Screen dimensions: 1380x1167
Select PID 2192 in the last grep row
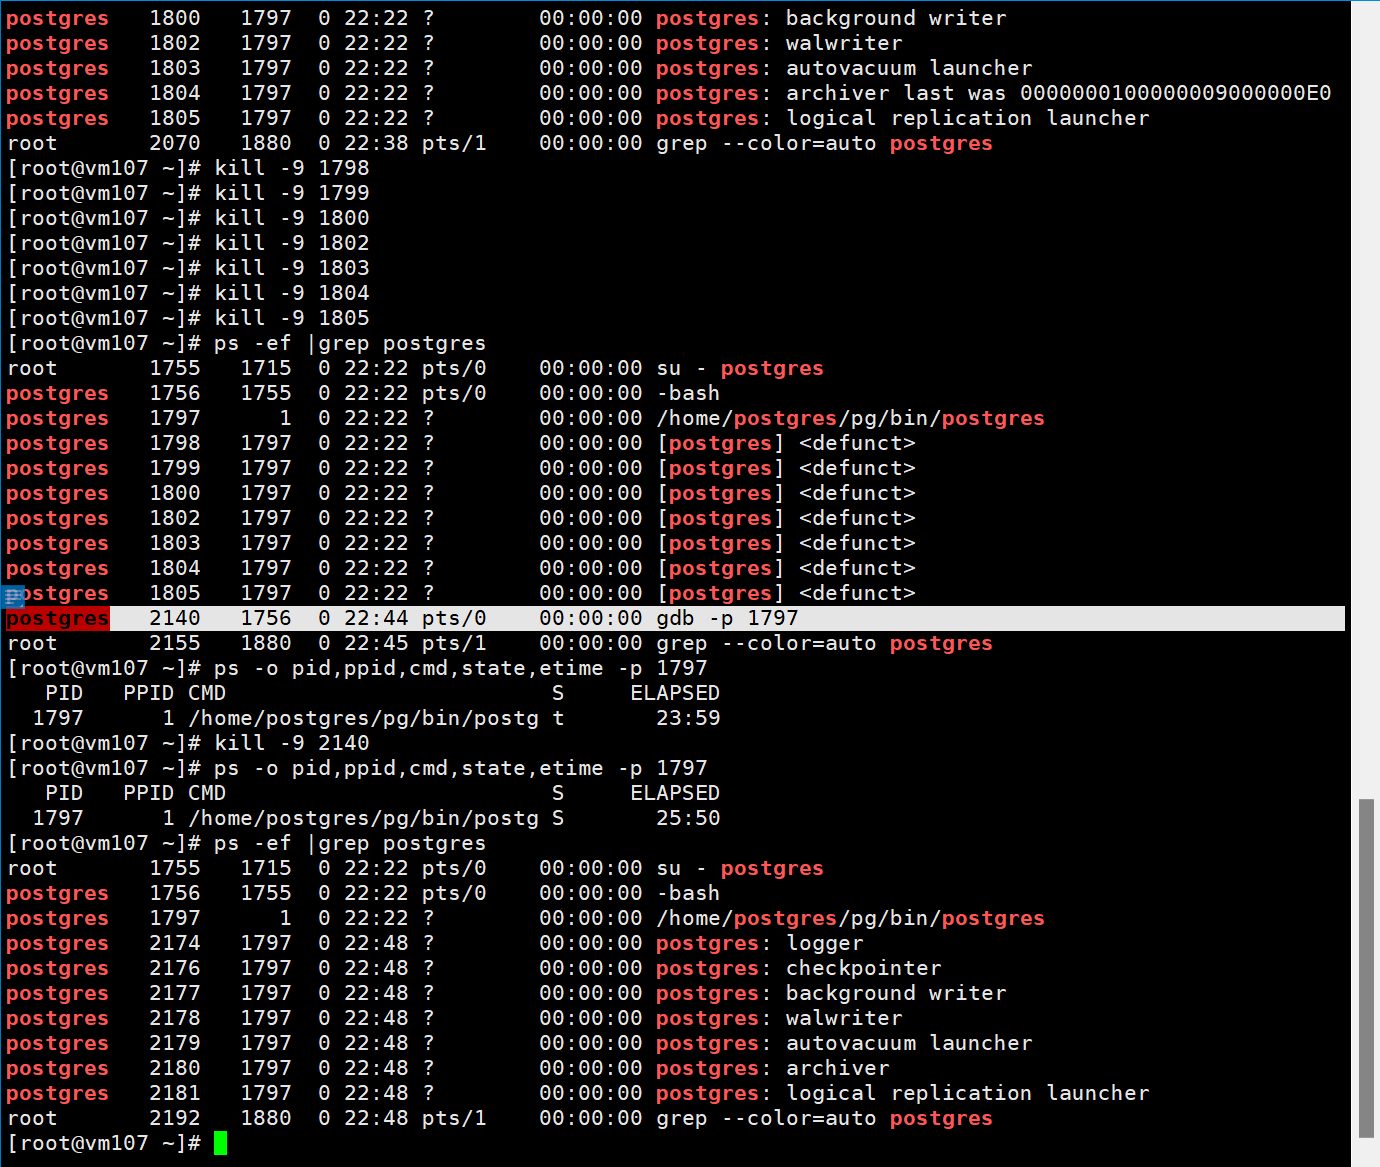[x=175, y=1118]
